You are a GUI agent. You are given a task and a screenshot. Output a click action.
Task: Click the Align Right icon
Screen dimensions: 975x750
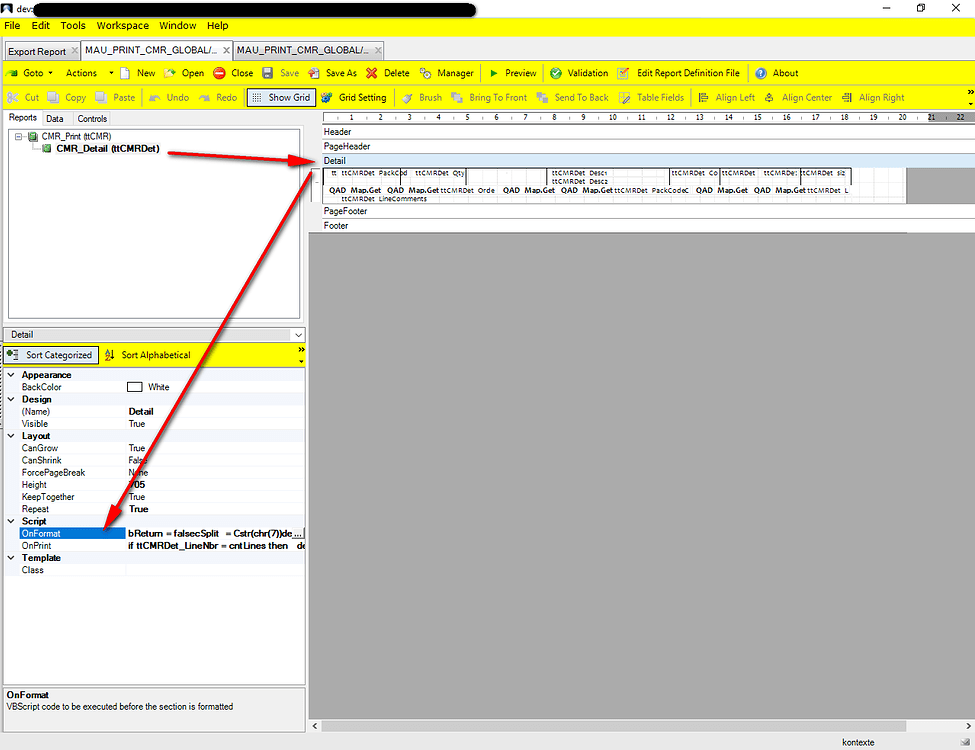pyautogui.click(x=847, y=98)
